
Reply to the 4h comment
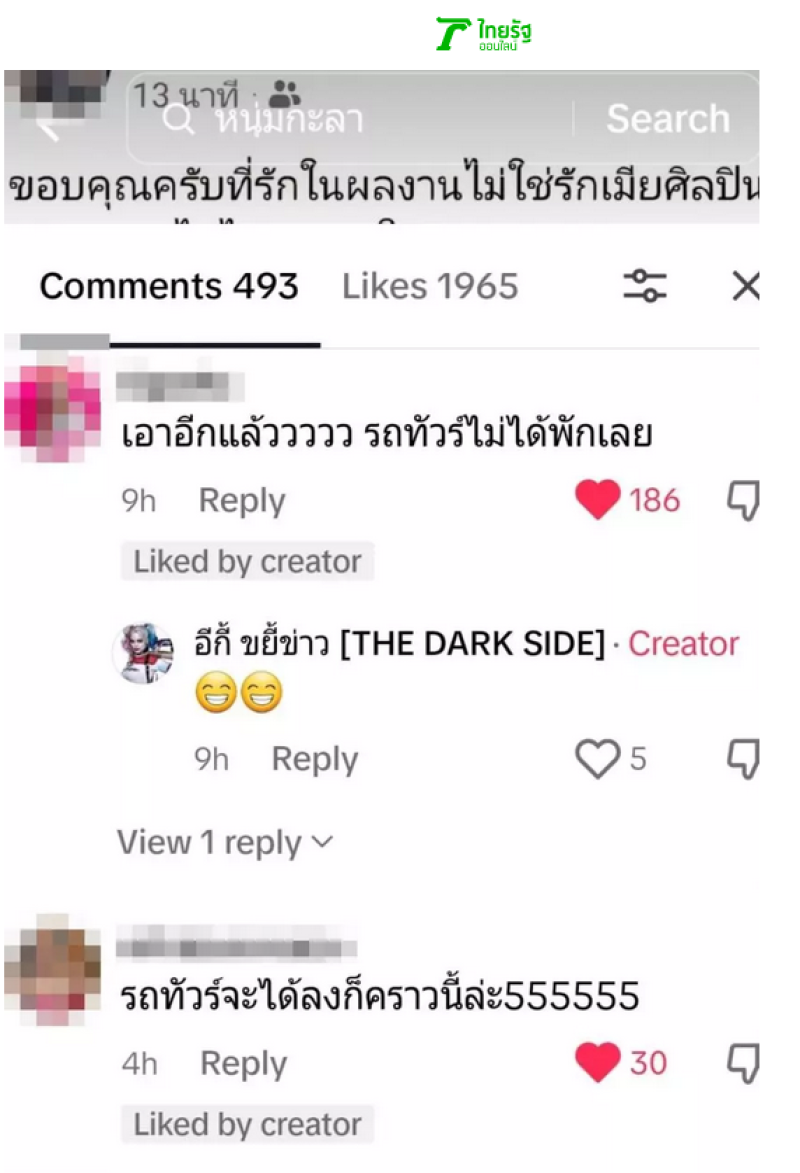(x=243, y=1063)
